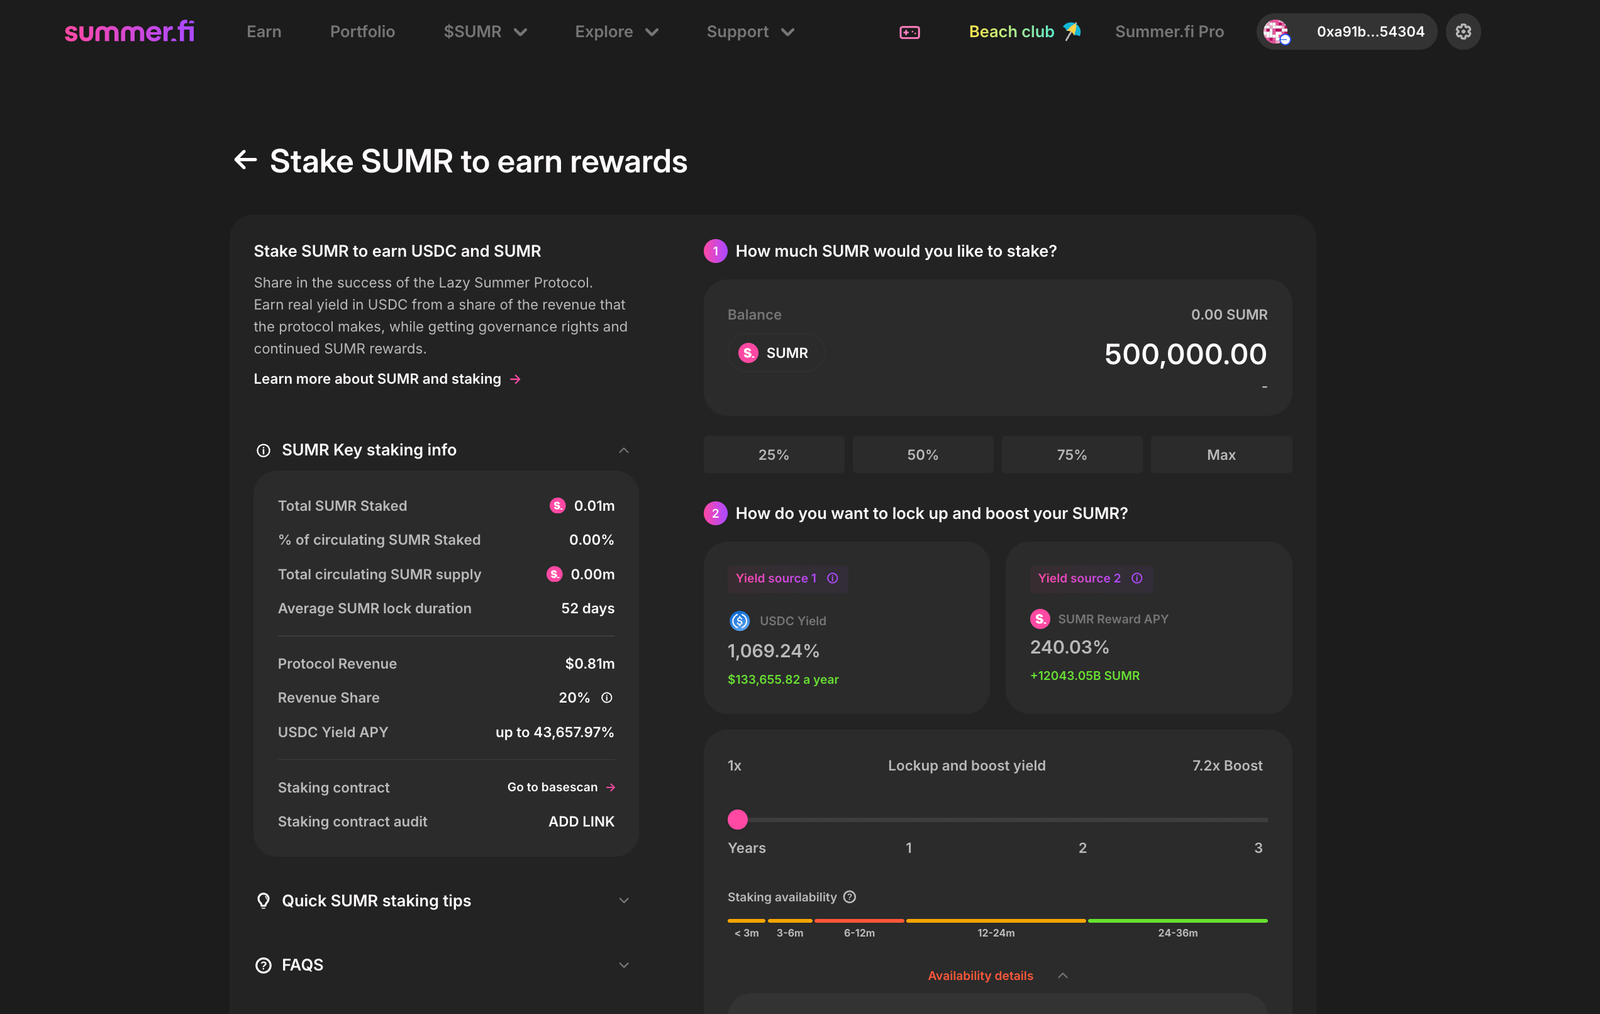The width and height of the screenshot is (1600, 1014).
Task: Open Beach club
Action: coord(1012,32)
